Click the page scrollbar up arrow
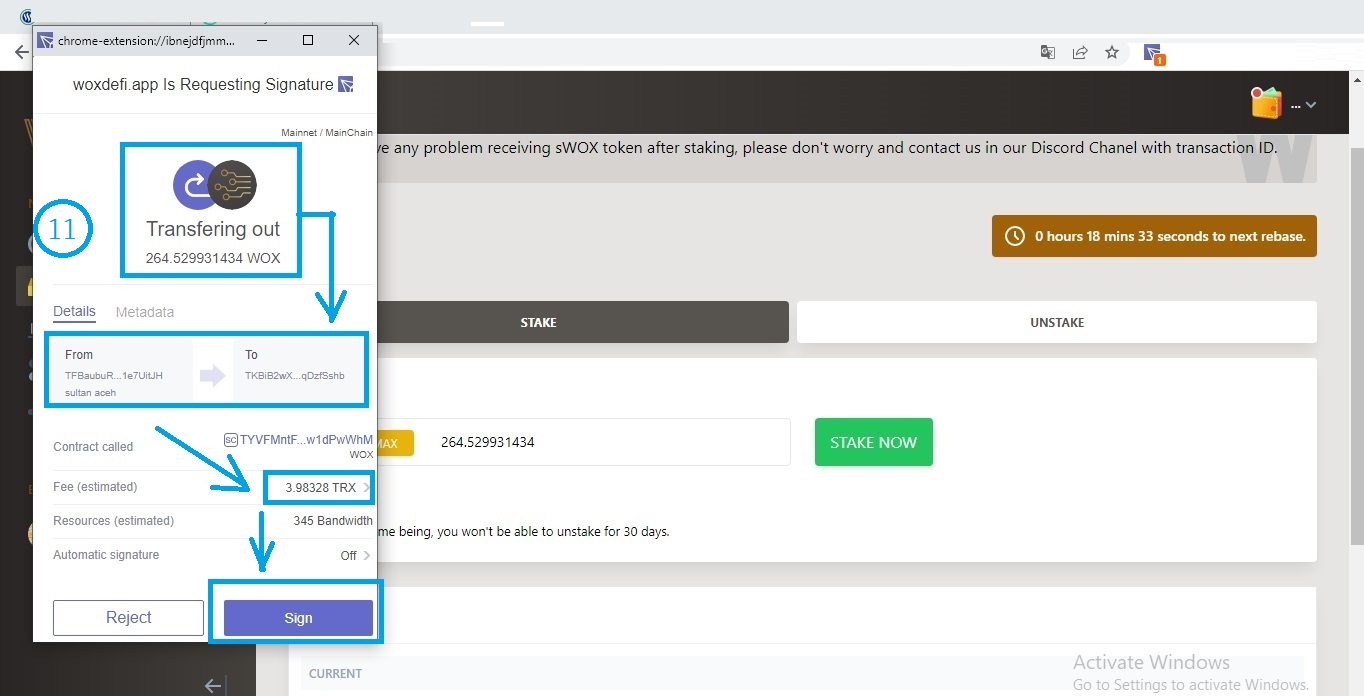The image size is (1364, 696). [1356, 80]
